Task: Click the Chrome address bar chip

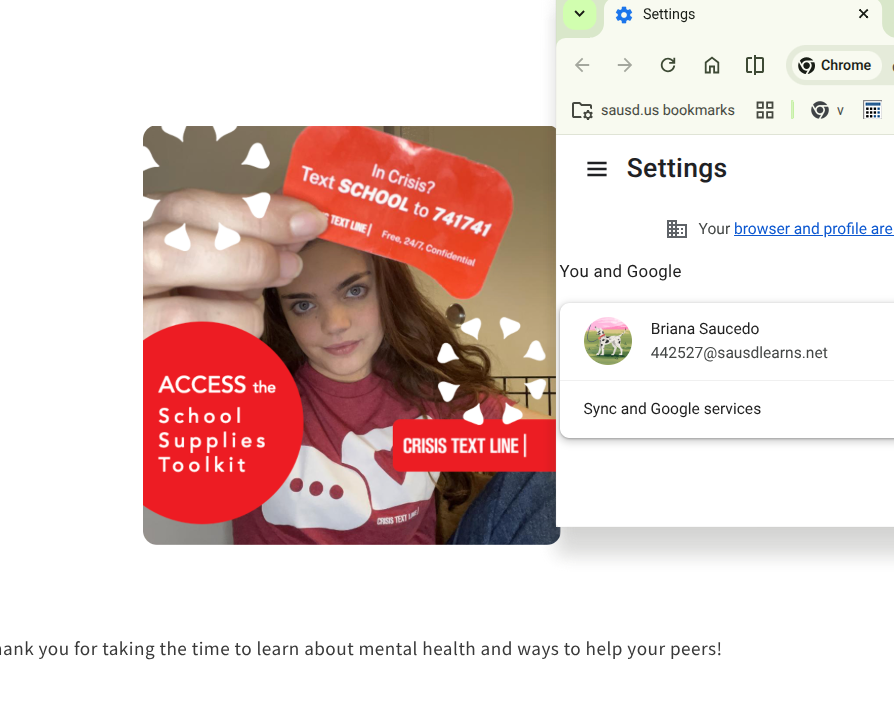Action: (835, 66)
